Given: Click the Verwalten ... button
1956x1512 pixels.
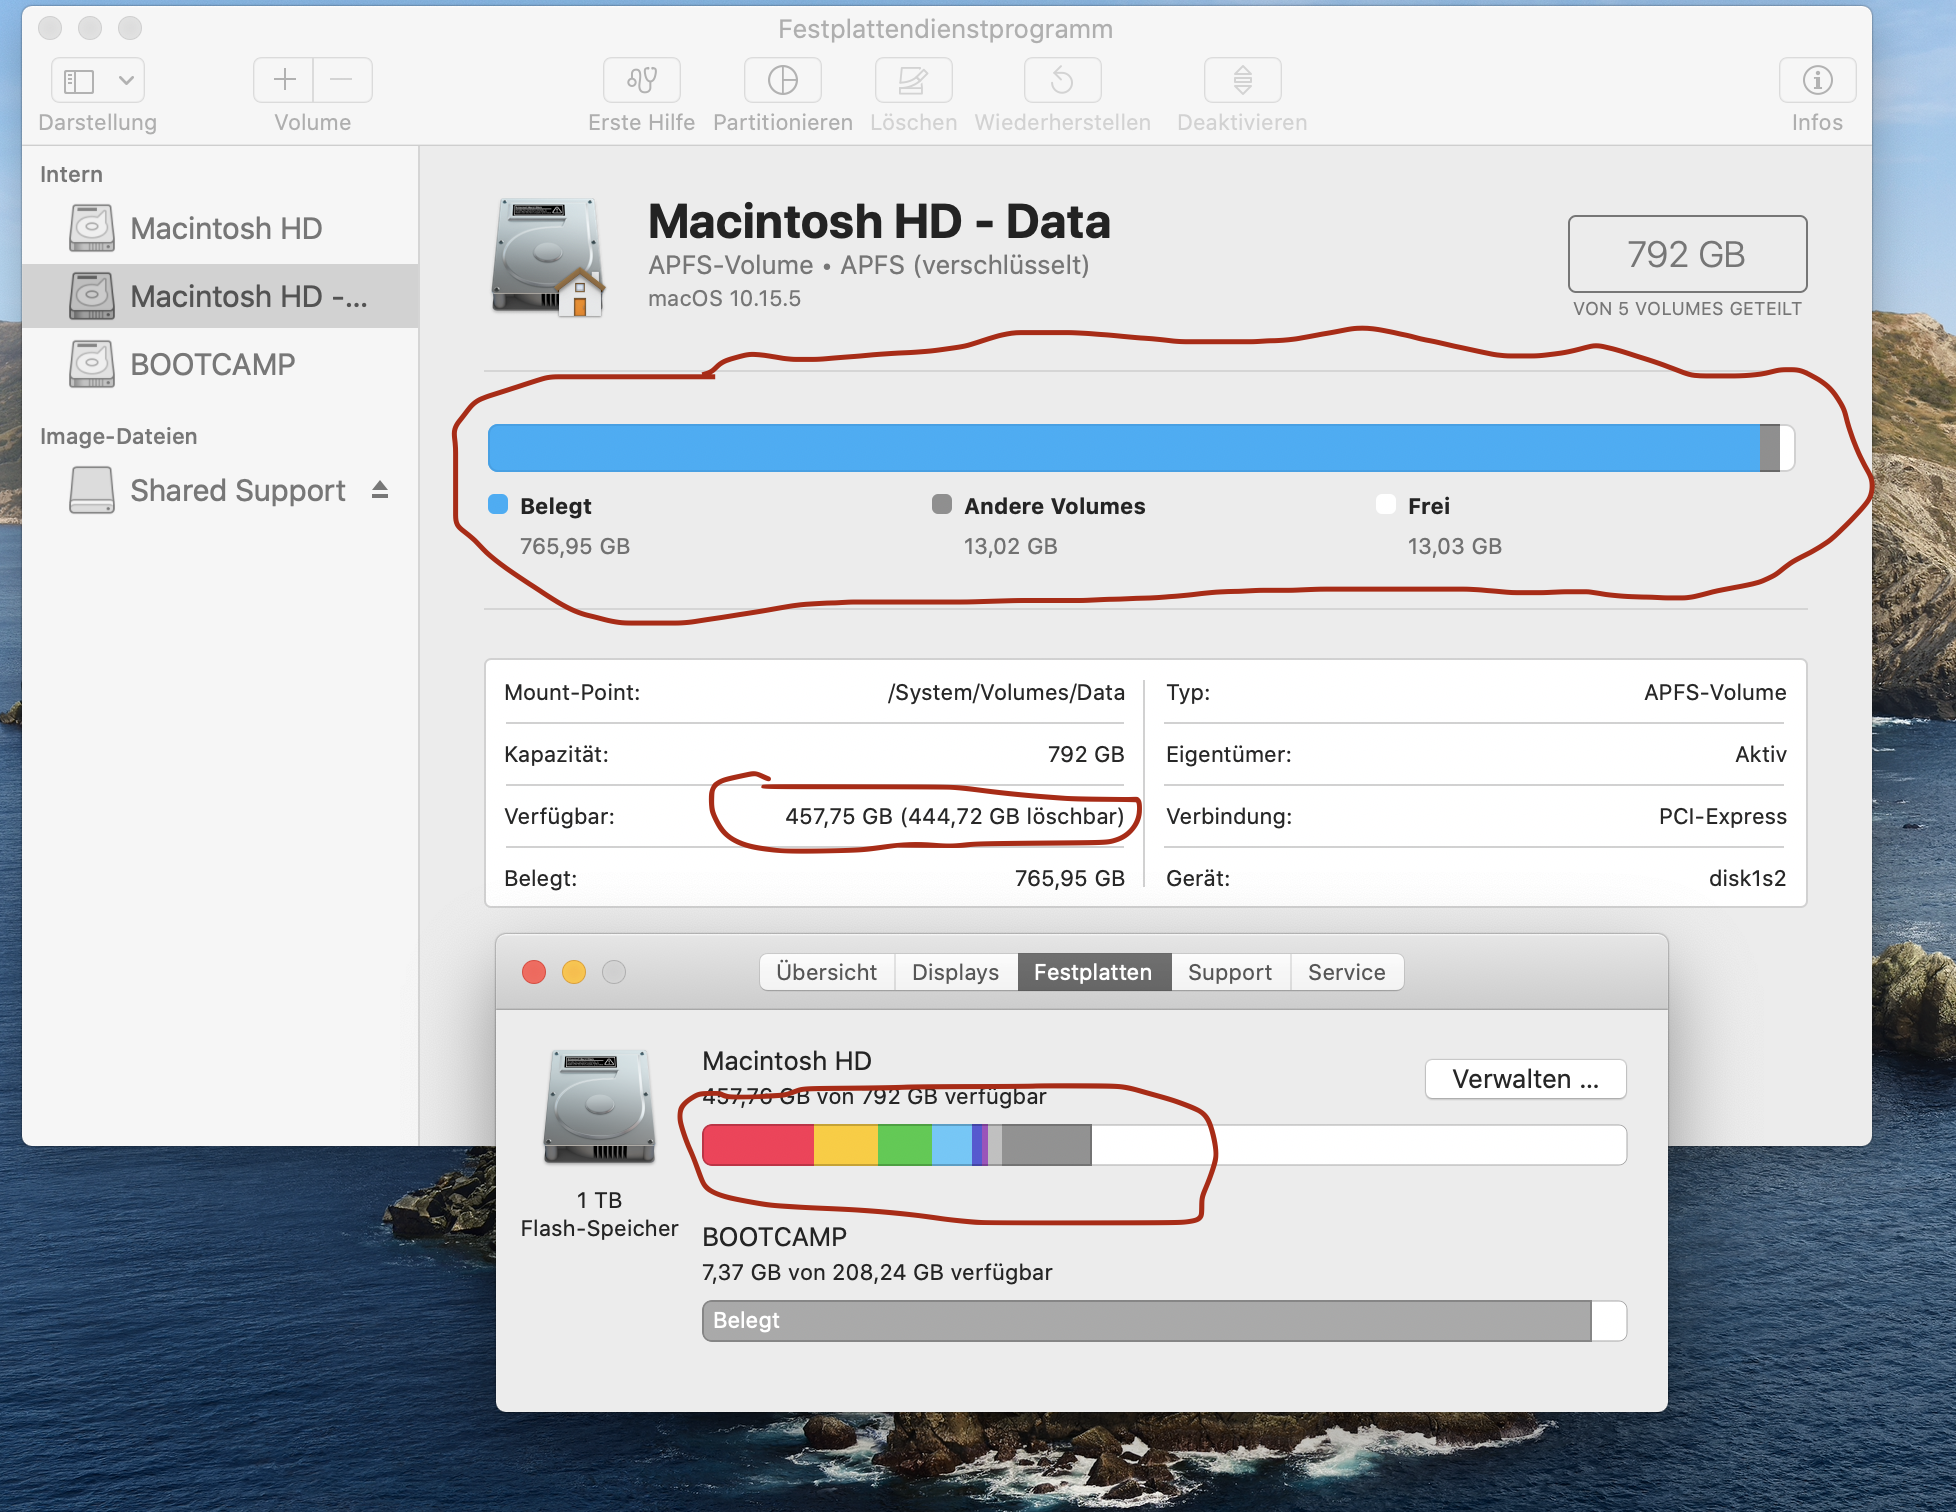Looking at the screenshot, I should coord(1525,1079).
